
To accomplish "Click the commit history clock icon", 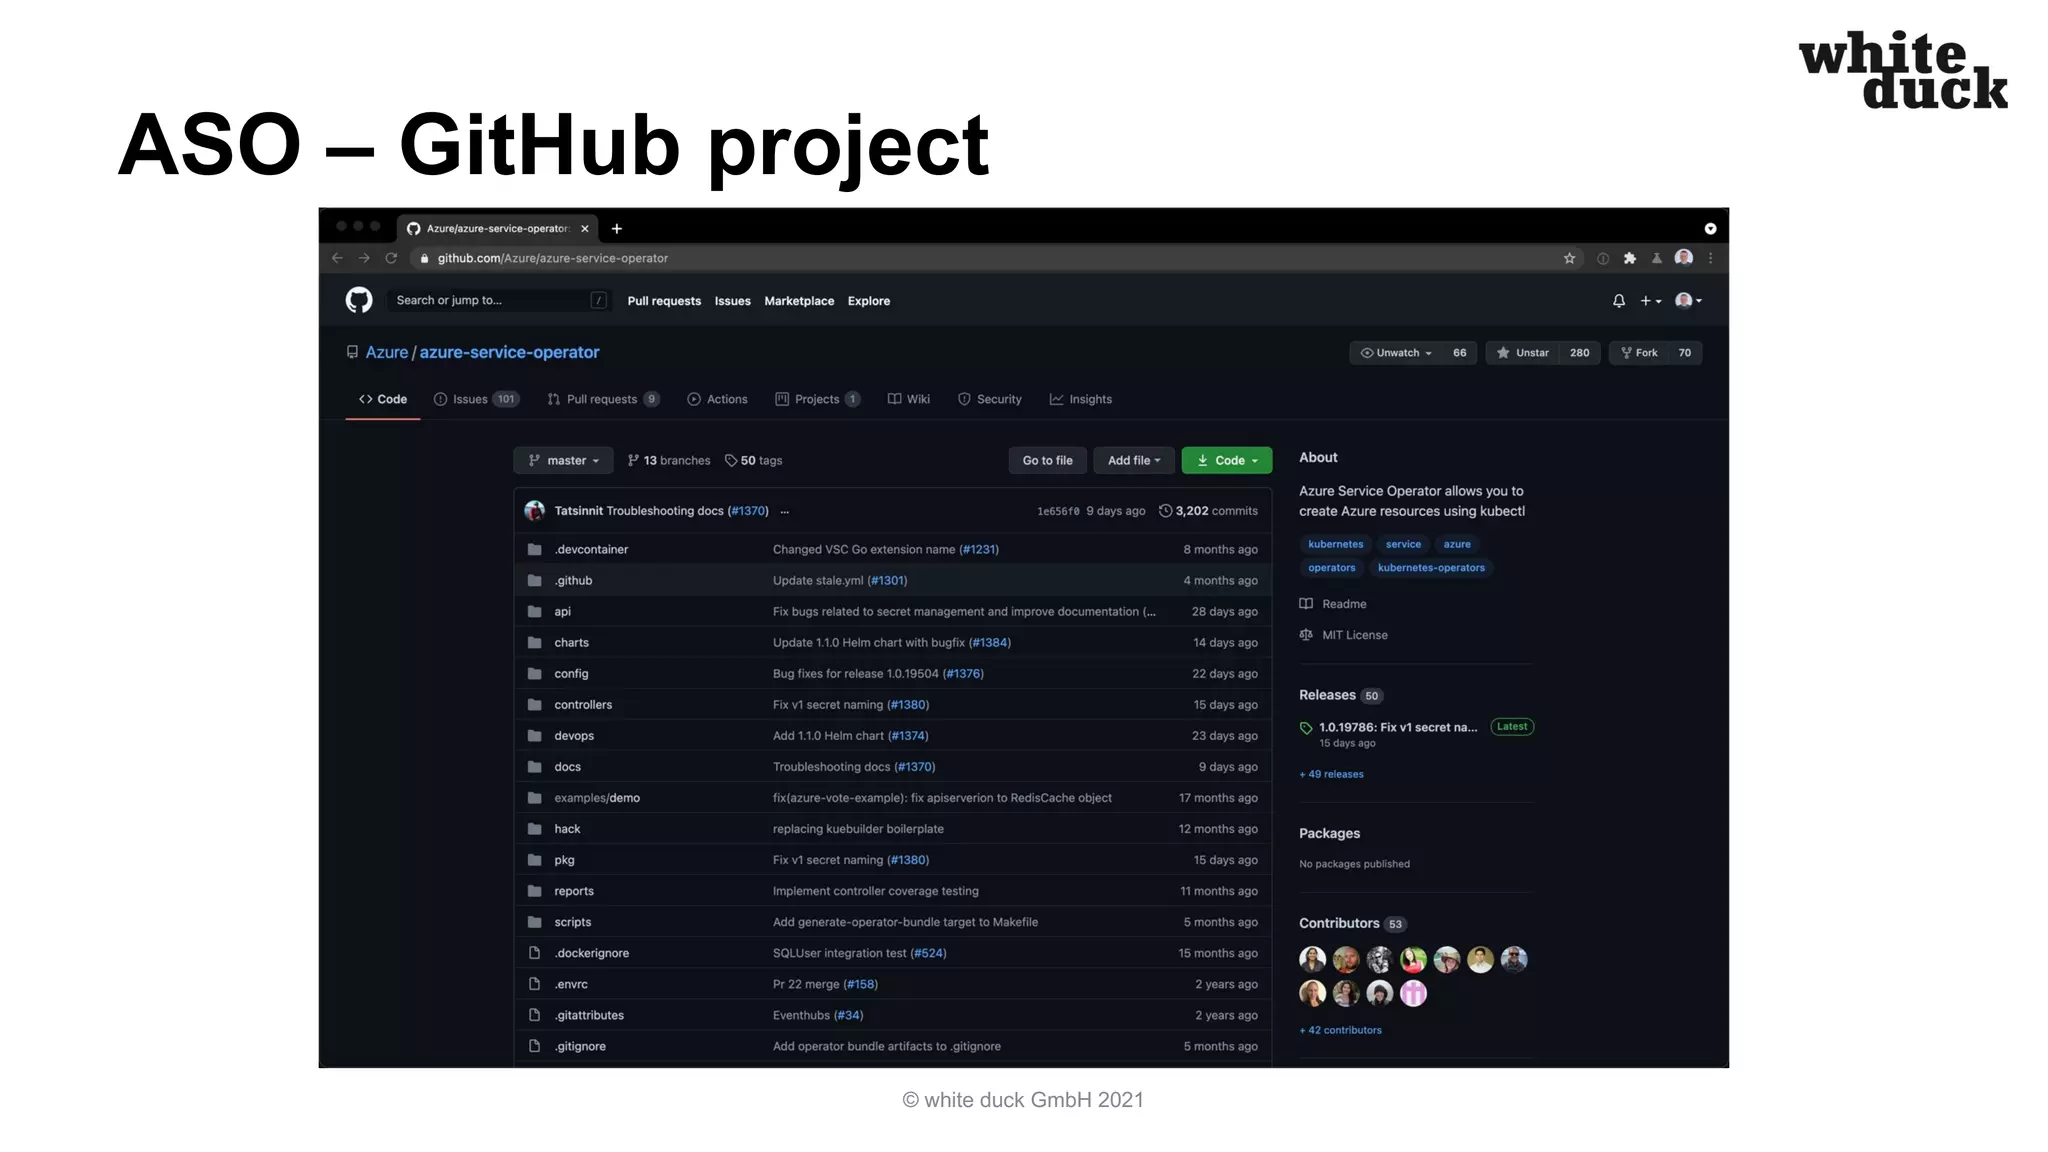I will [x=1165, y=511].
